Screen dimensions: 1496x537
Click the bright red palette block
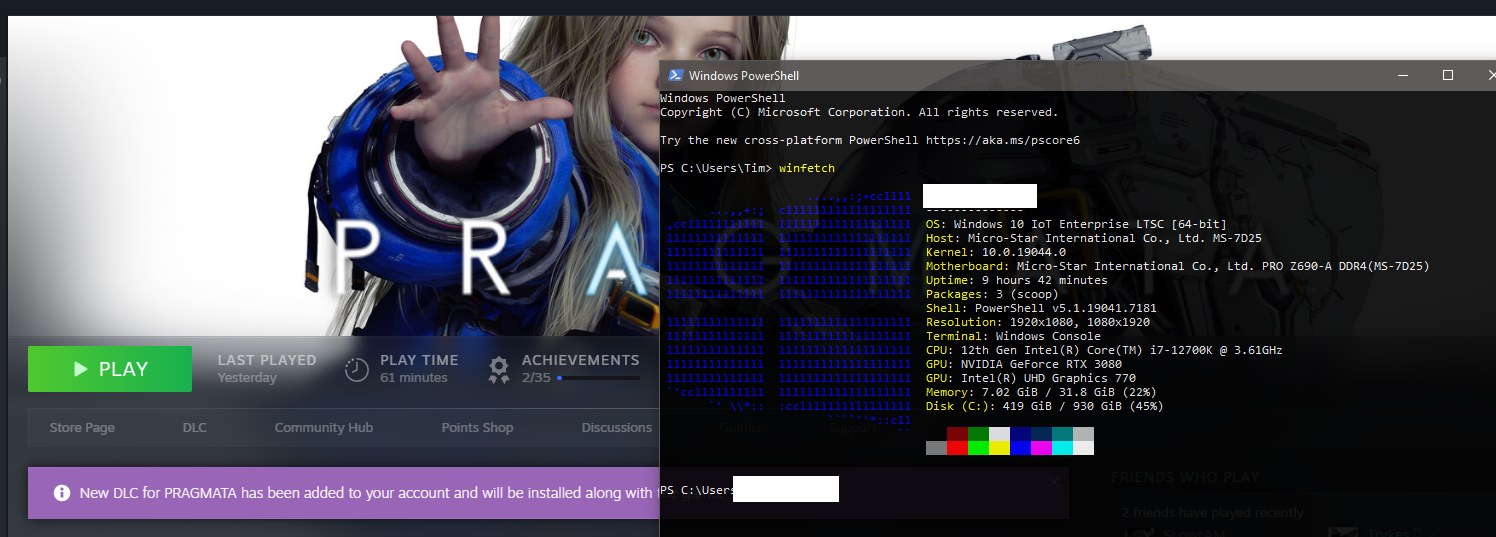957,448
